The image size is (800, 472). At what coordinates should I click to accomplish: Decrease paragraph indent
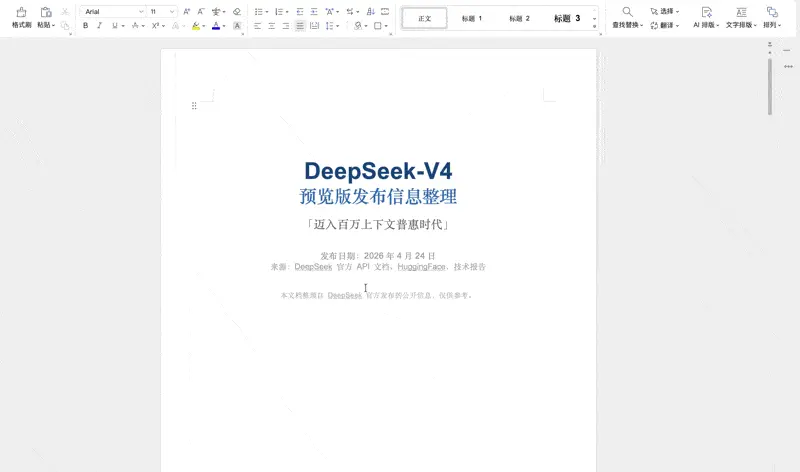pyautogui.click(x=299, y=11)
